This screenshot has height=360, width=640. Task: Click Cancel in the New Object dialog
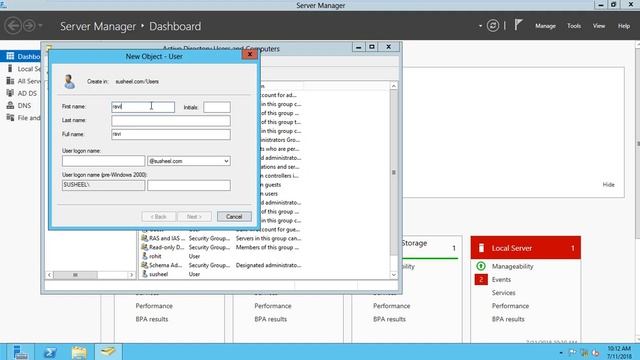click(x=234, y=216)
